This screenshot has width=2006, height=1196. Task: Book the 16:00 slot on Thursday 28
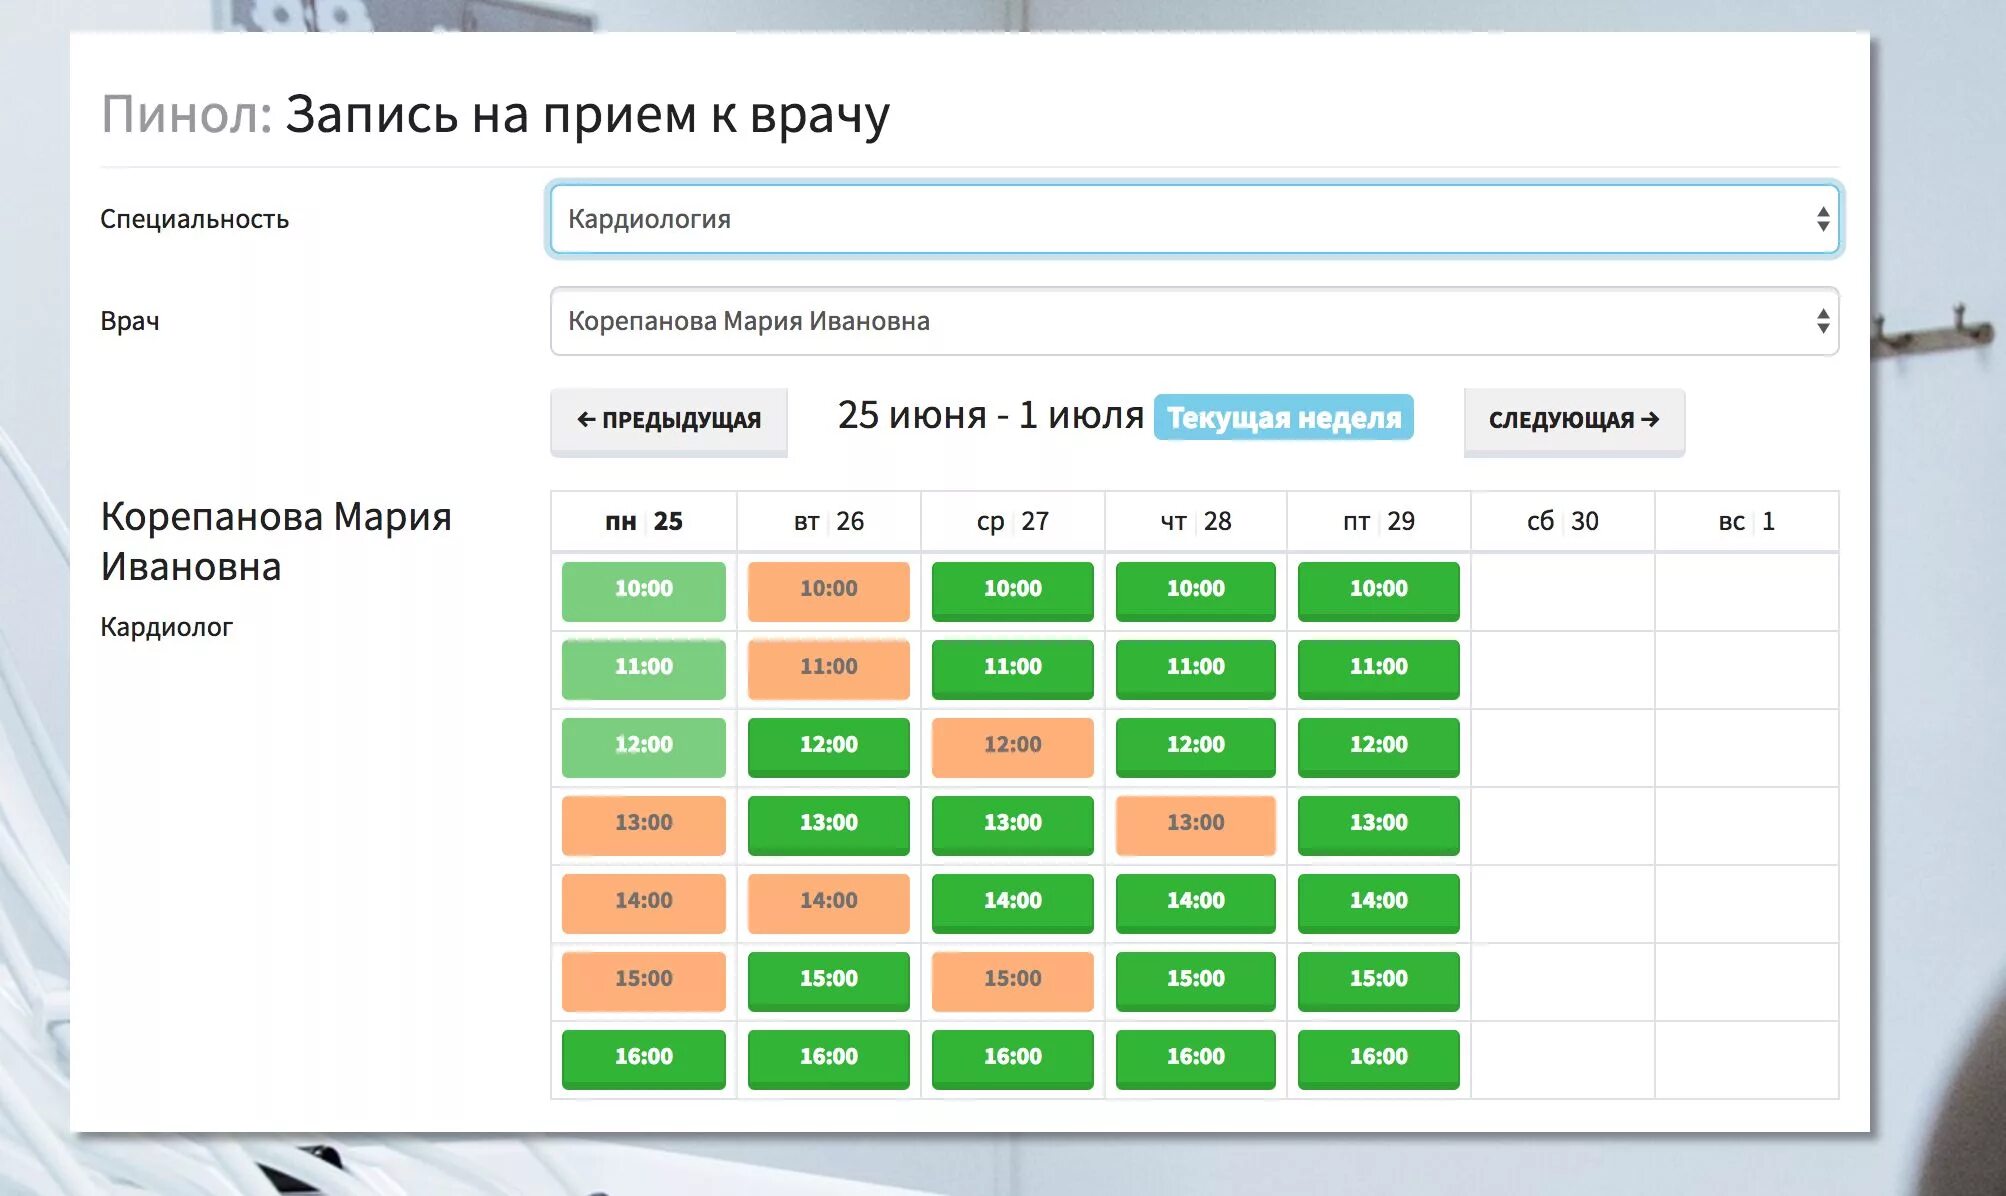click(1196, 1059)
